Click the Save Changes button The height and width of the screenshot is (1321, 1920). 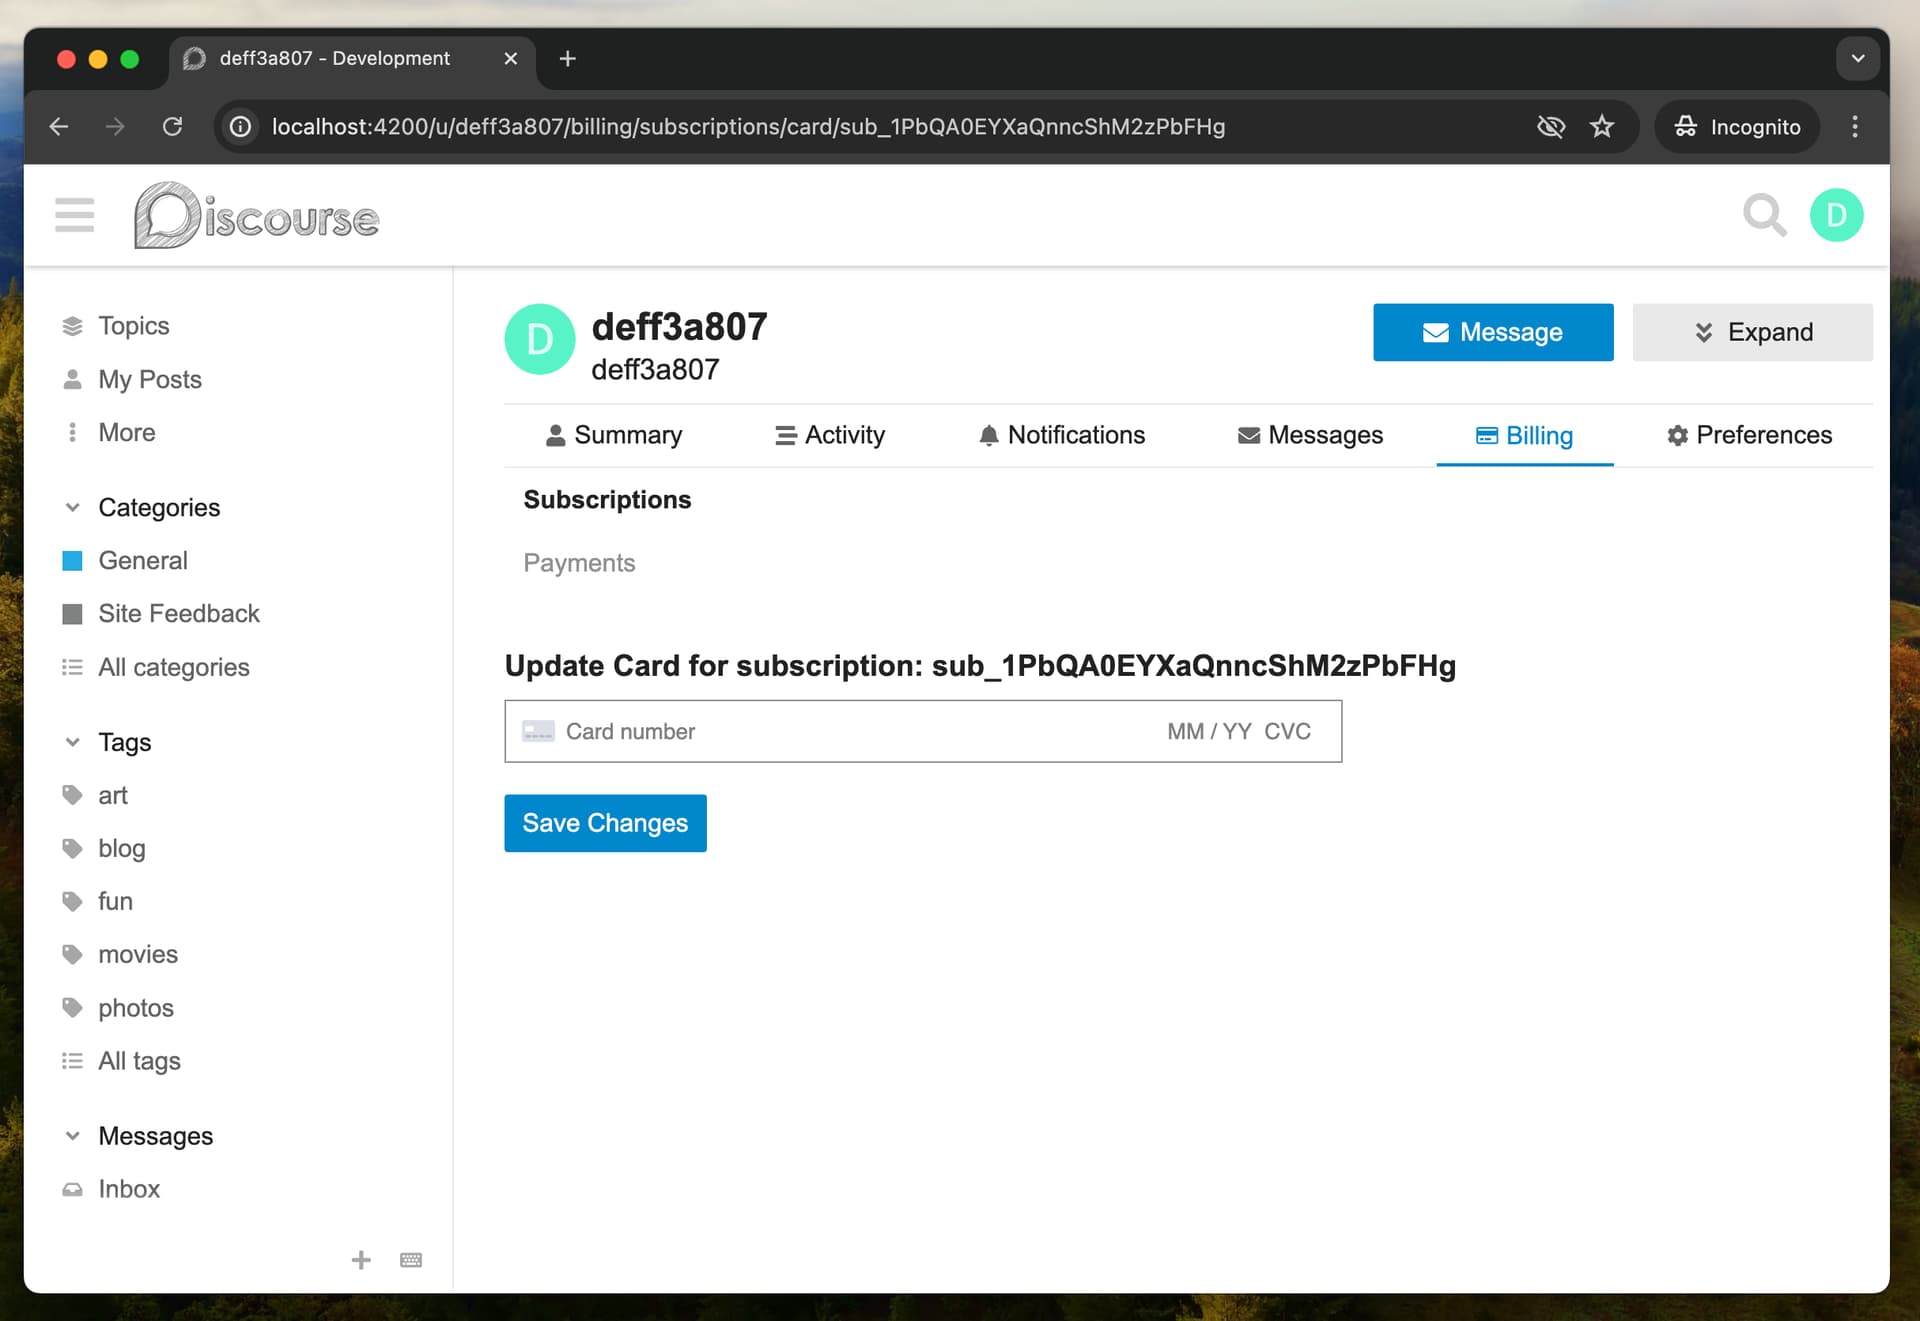tap(605, 823)
